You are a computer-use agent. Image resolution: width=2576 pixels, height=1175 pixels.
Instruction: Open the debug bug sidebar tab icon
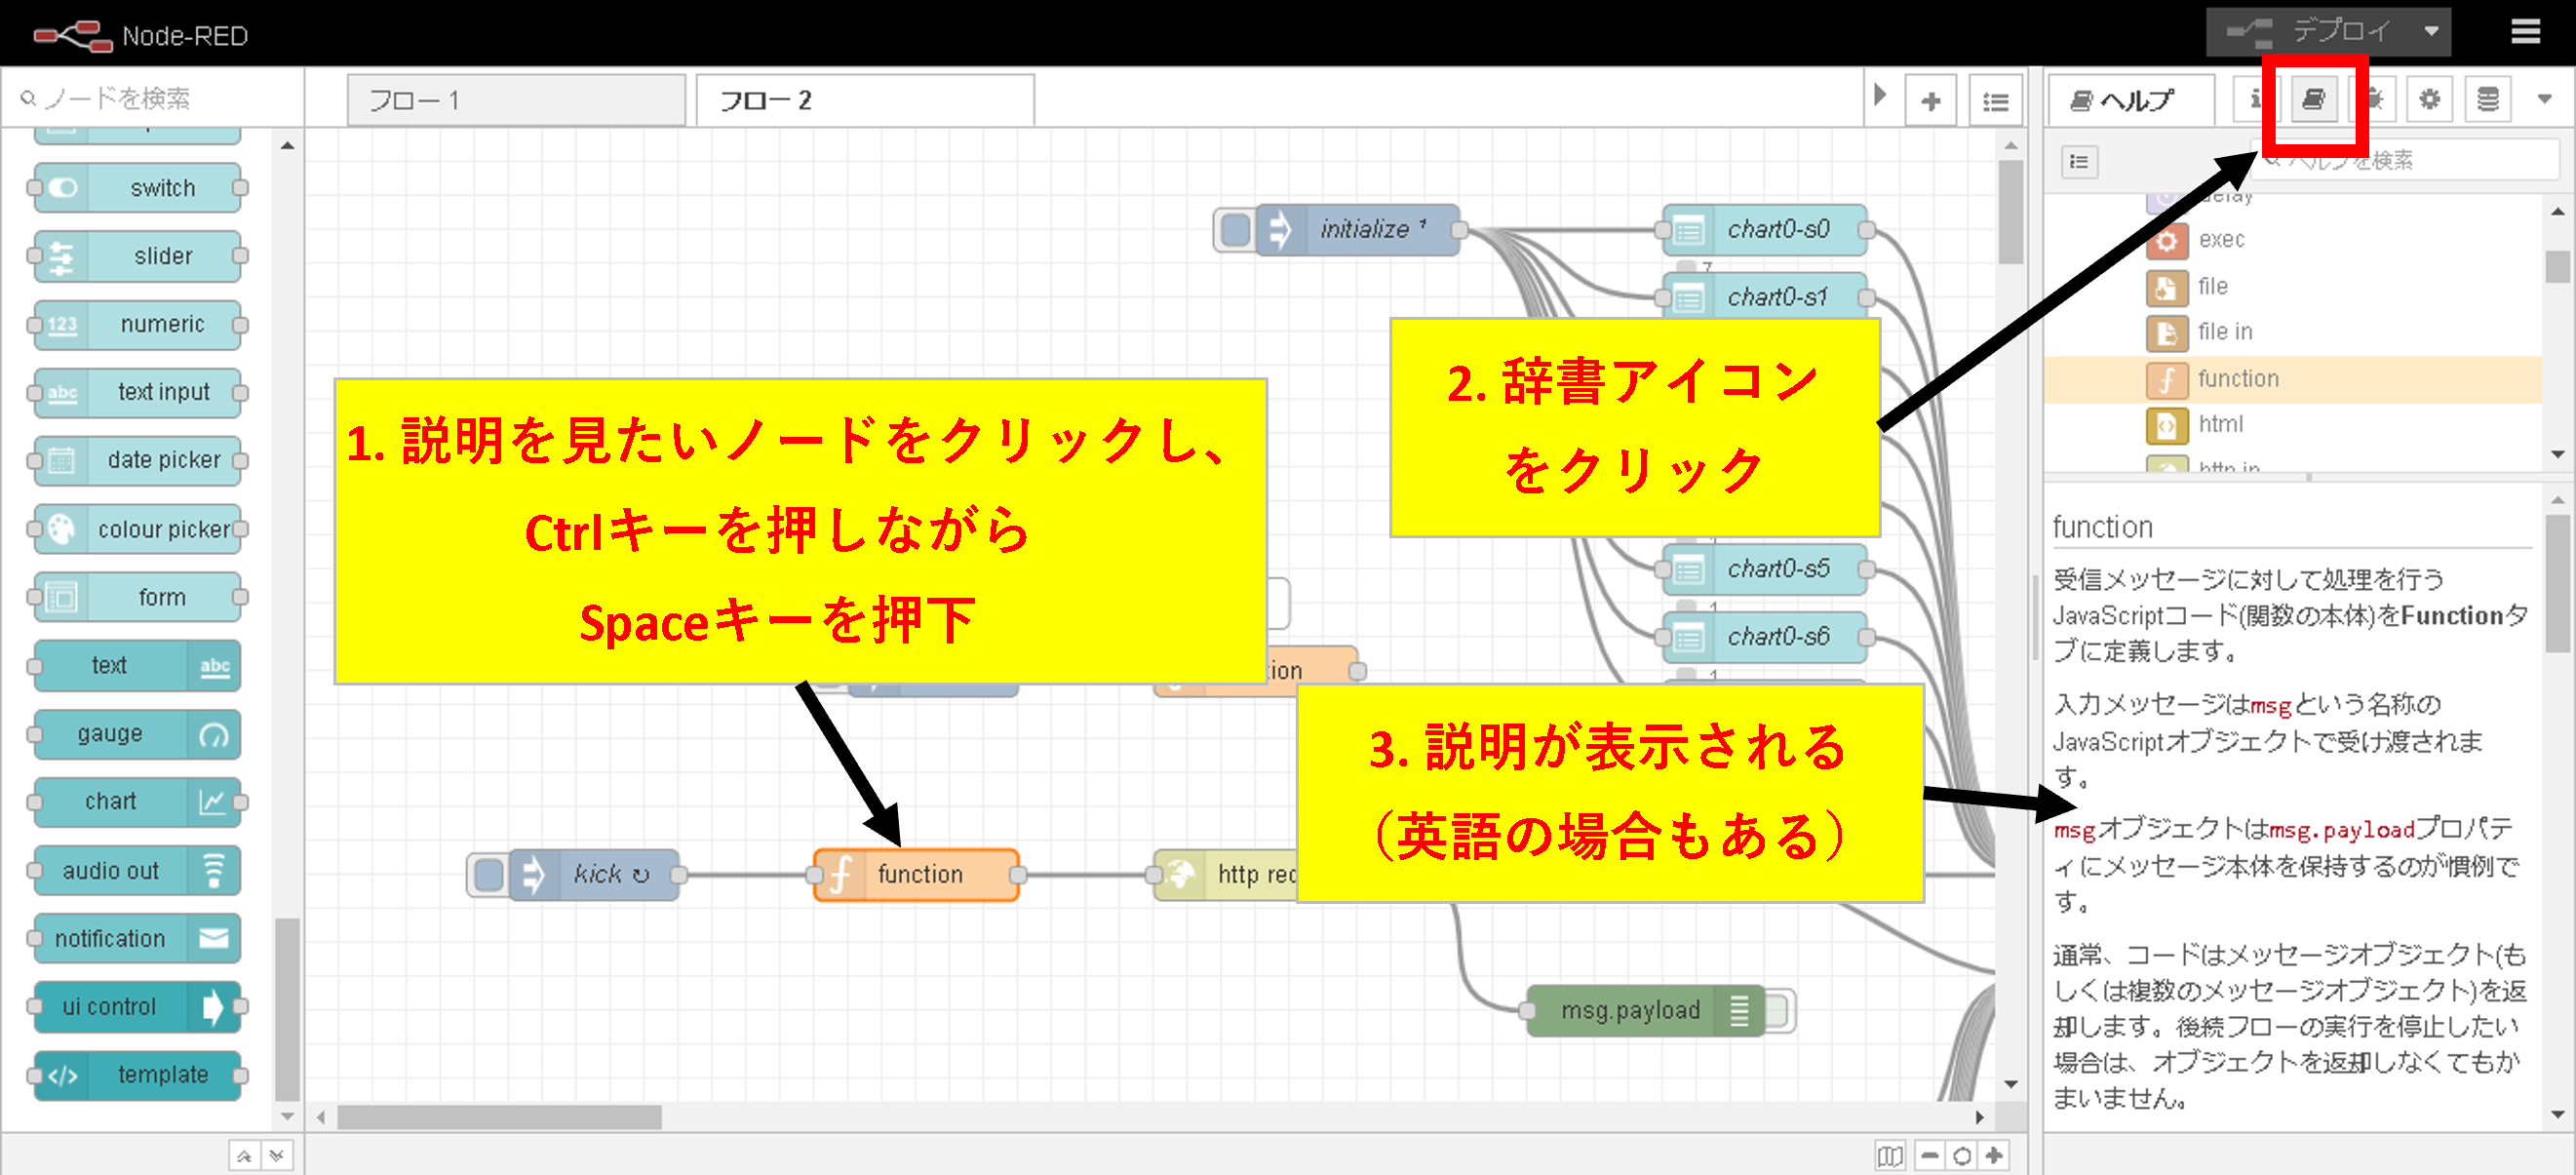point(2372,99)
